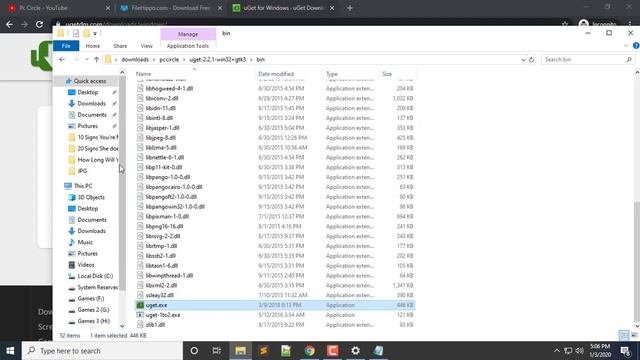
Task: Go up one folder level
Action: [x=96, y=60]
